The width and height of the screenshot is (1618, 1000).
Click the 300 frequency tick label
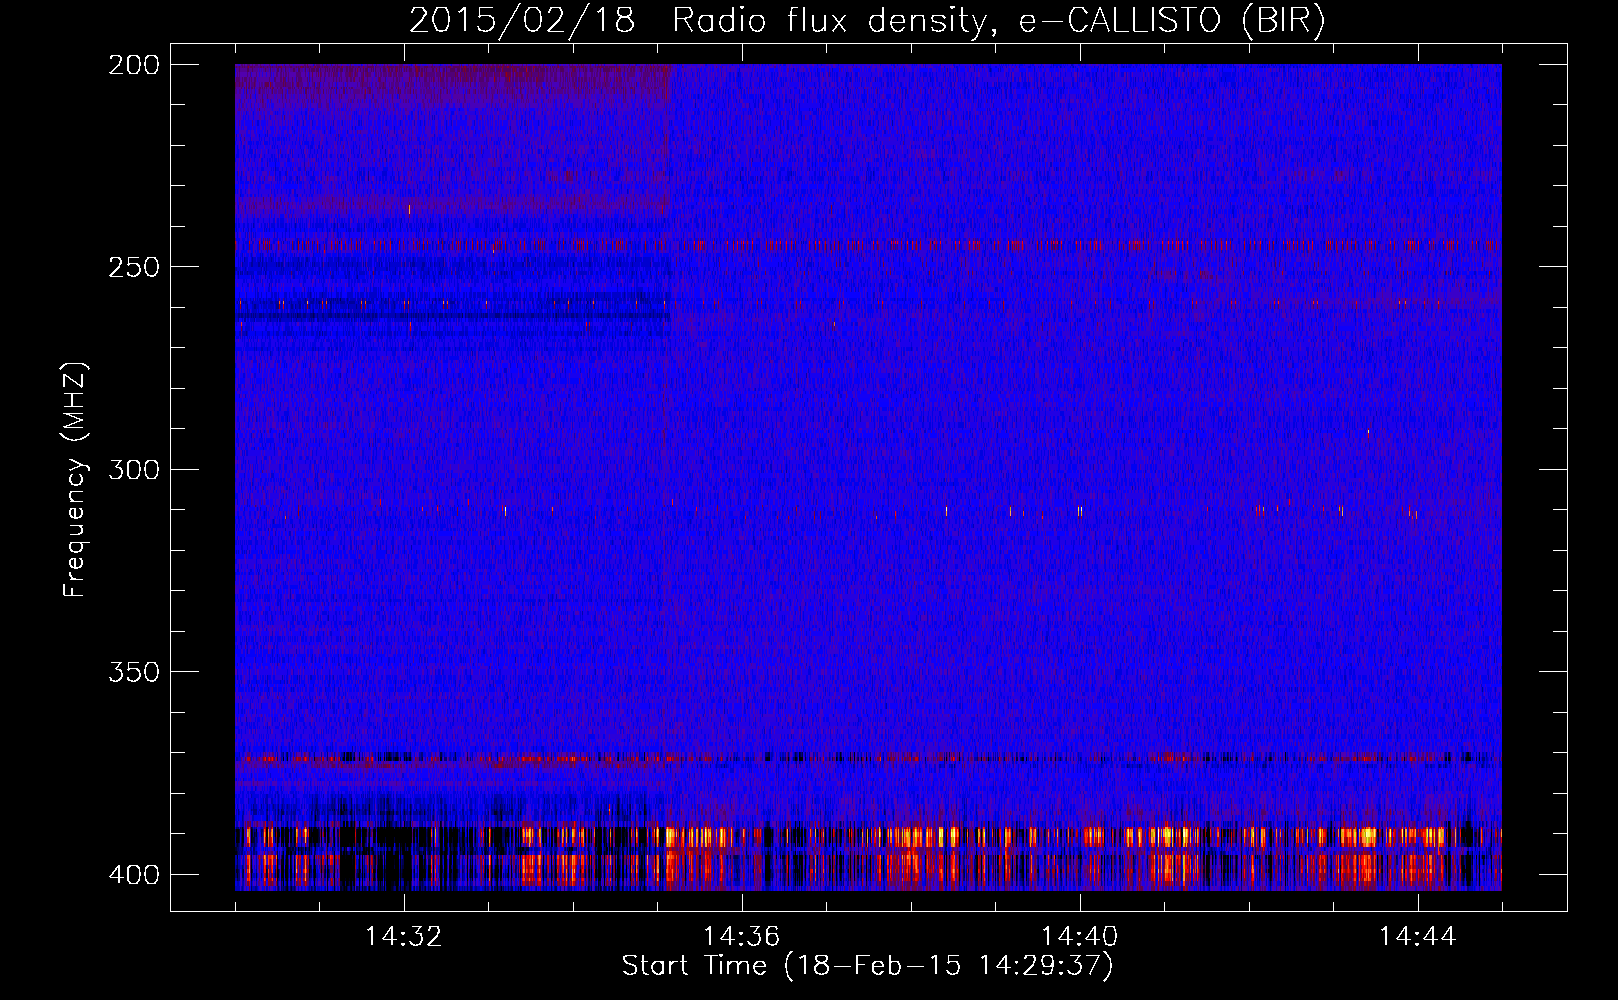coord(133,470)
